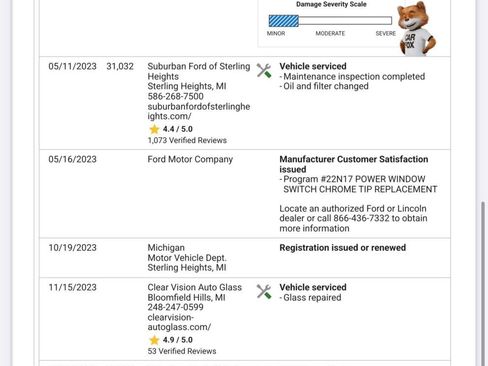The width and height of the screenshot is (488, 366).
Task: Click the gold star beside 4.9 / 5.0 rating
Action: [x=154, y=340]
